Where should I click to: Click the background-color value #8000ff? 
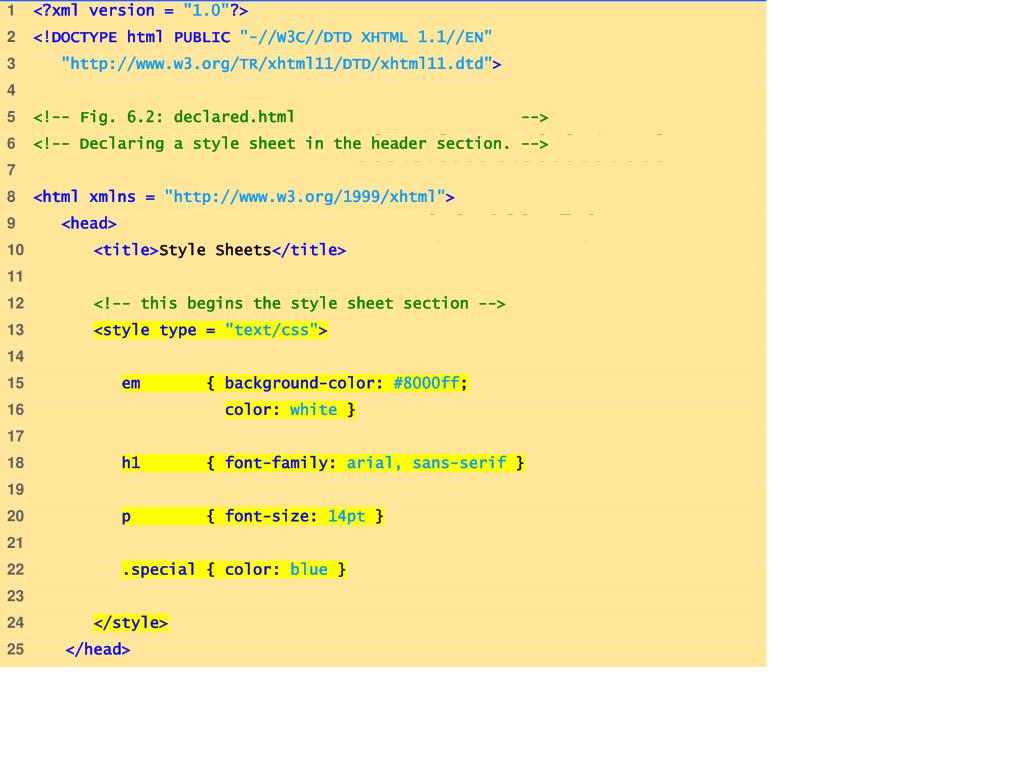426,383
